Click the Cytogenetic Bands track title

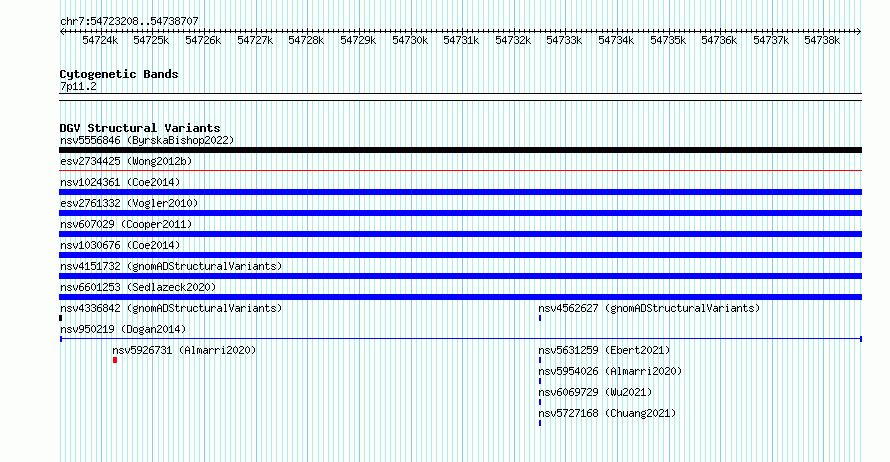point(119,74)
